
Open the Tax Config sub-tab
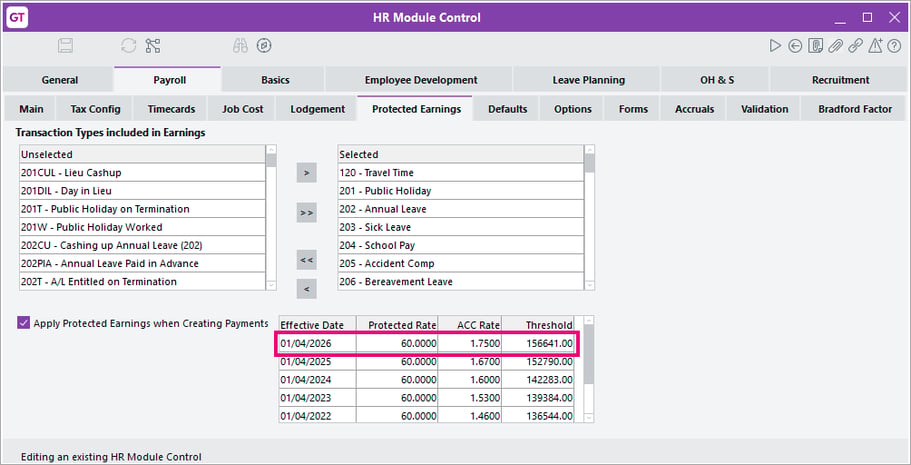pyautogui.click(x=95, y=109)
